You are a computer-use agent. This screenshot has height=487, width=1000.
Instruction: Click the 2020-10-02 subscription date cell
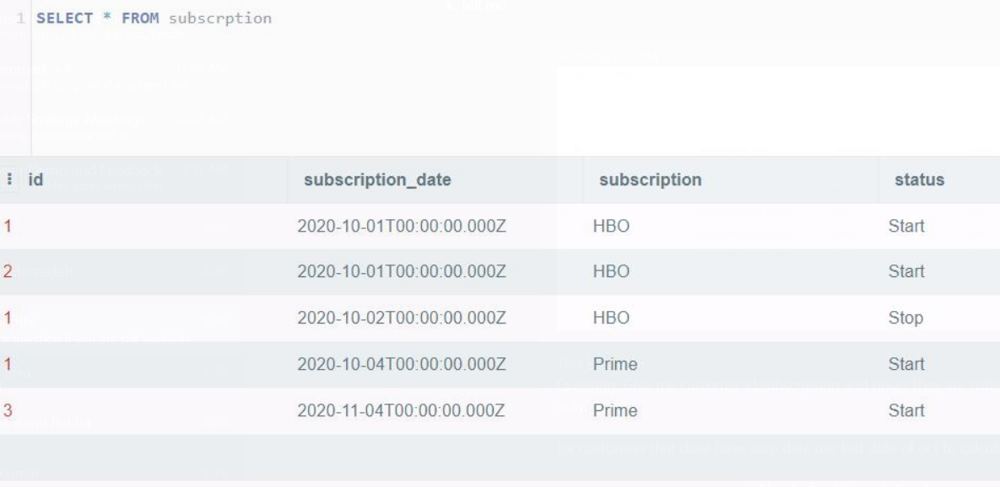tap(401, 318)
